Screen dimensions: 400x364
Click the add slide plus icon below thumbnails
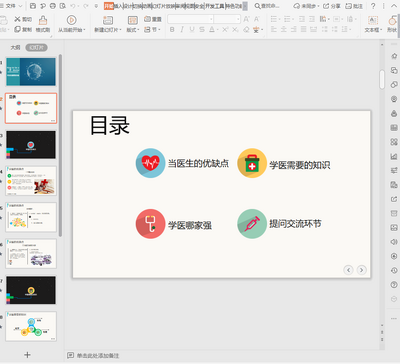(27, 355)
